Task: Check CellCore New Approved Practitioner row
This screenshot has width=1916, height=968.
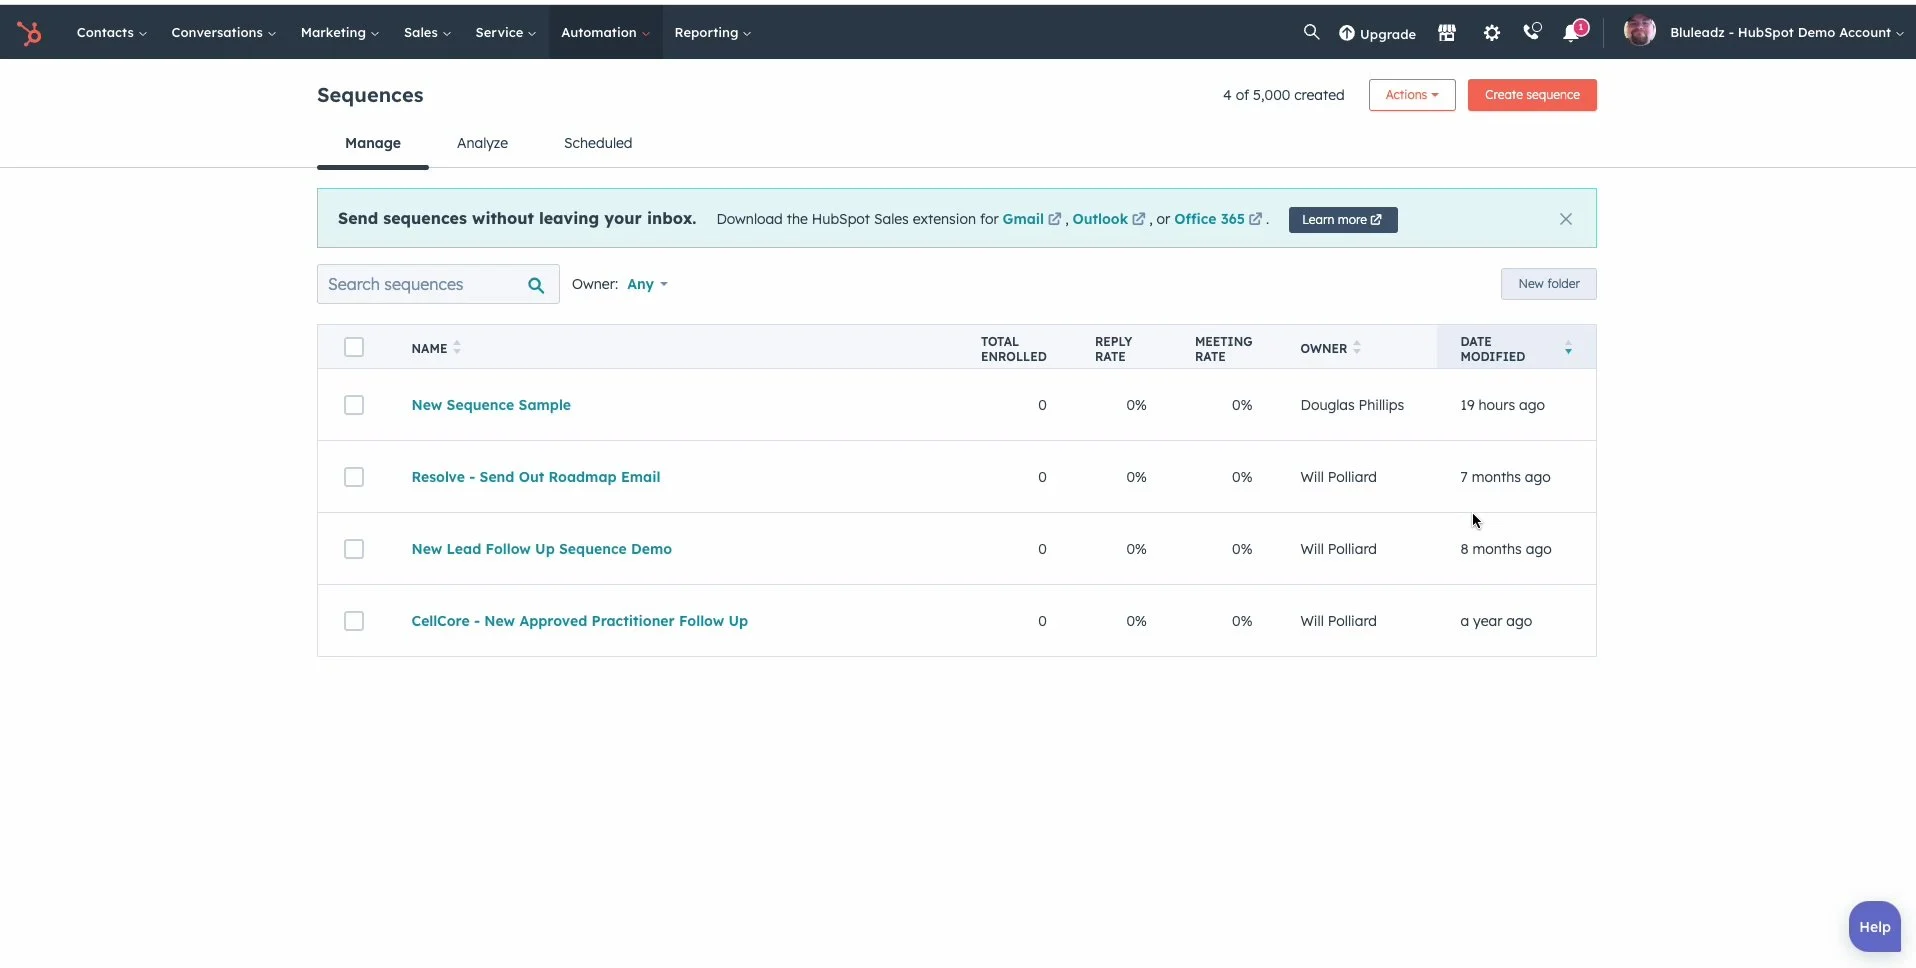Action: pyautogui.click(x=354, y=621)
